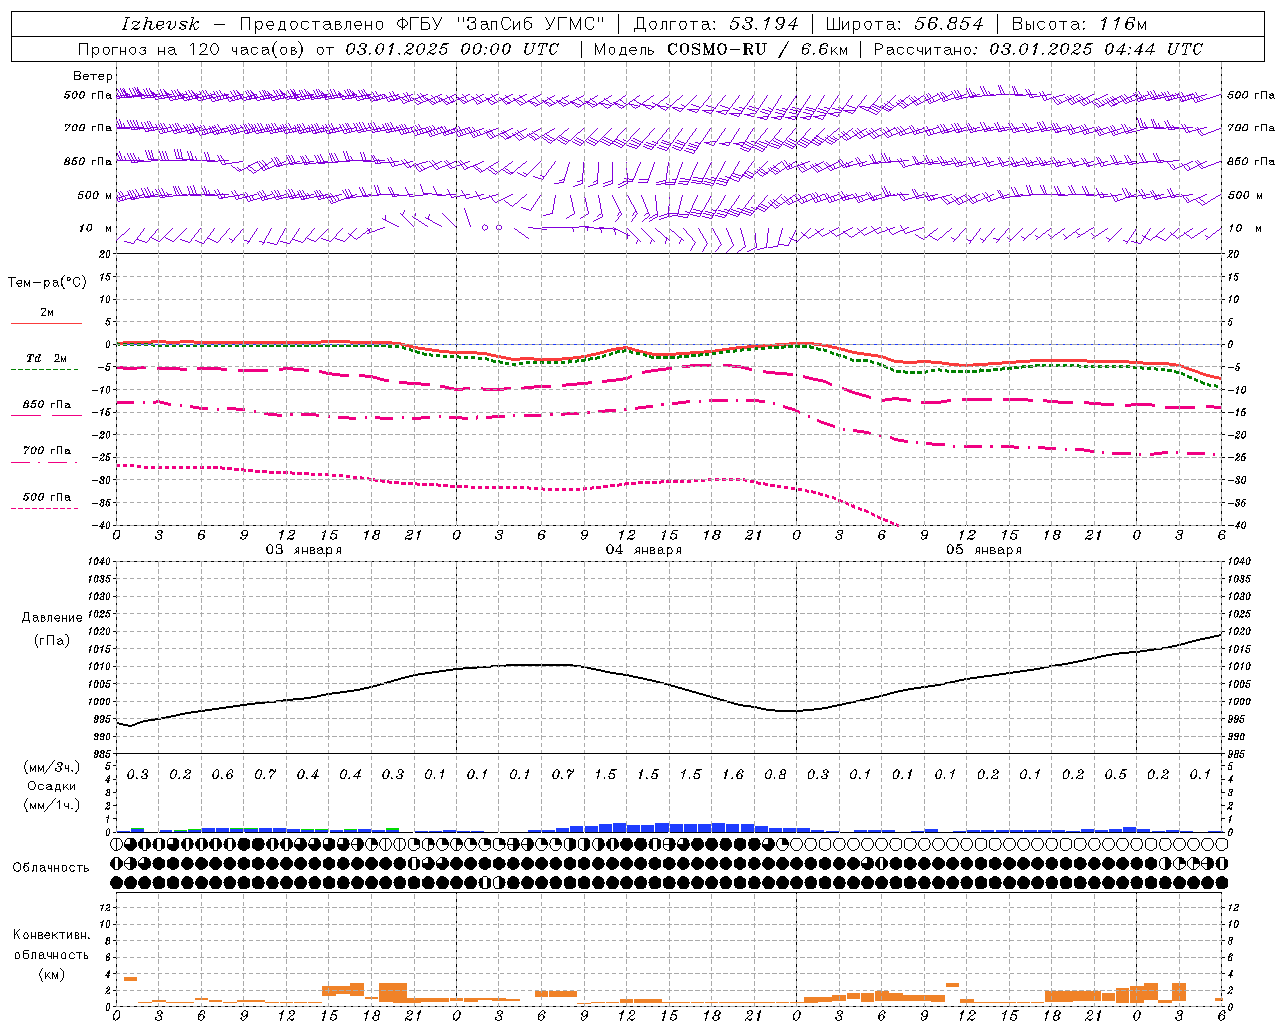
Task: Click the date label 03 января
Action: point(303,550)
